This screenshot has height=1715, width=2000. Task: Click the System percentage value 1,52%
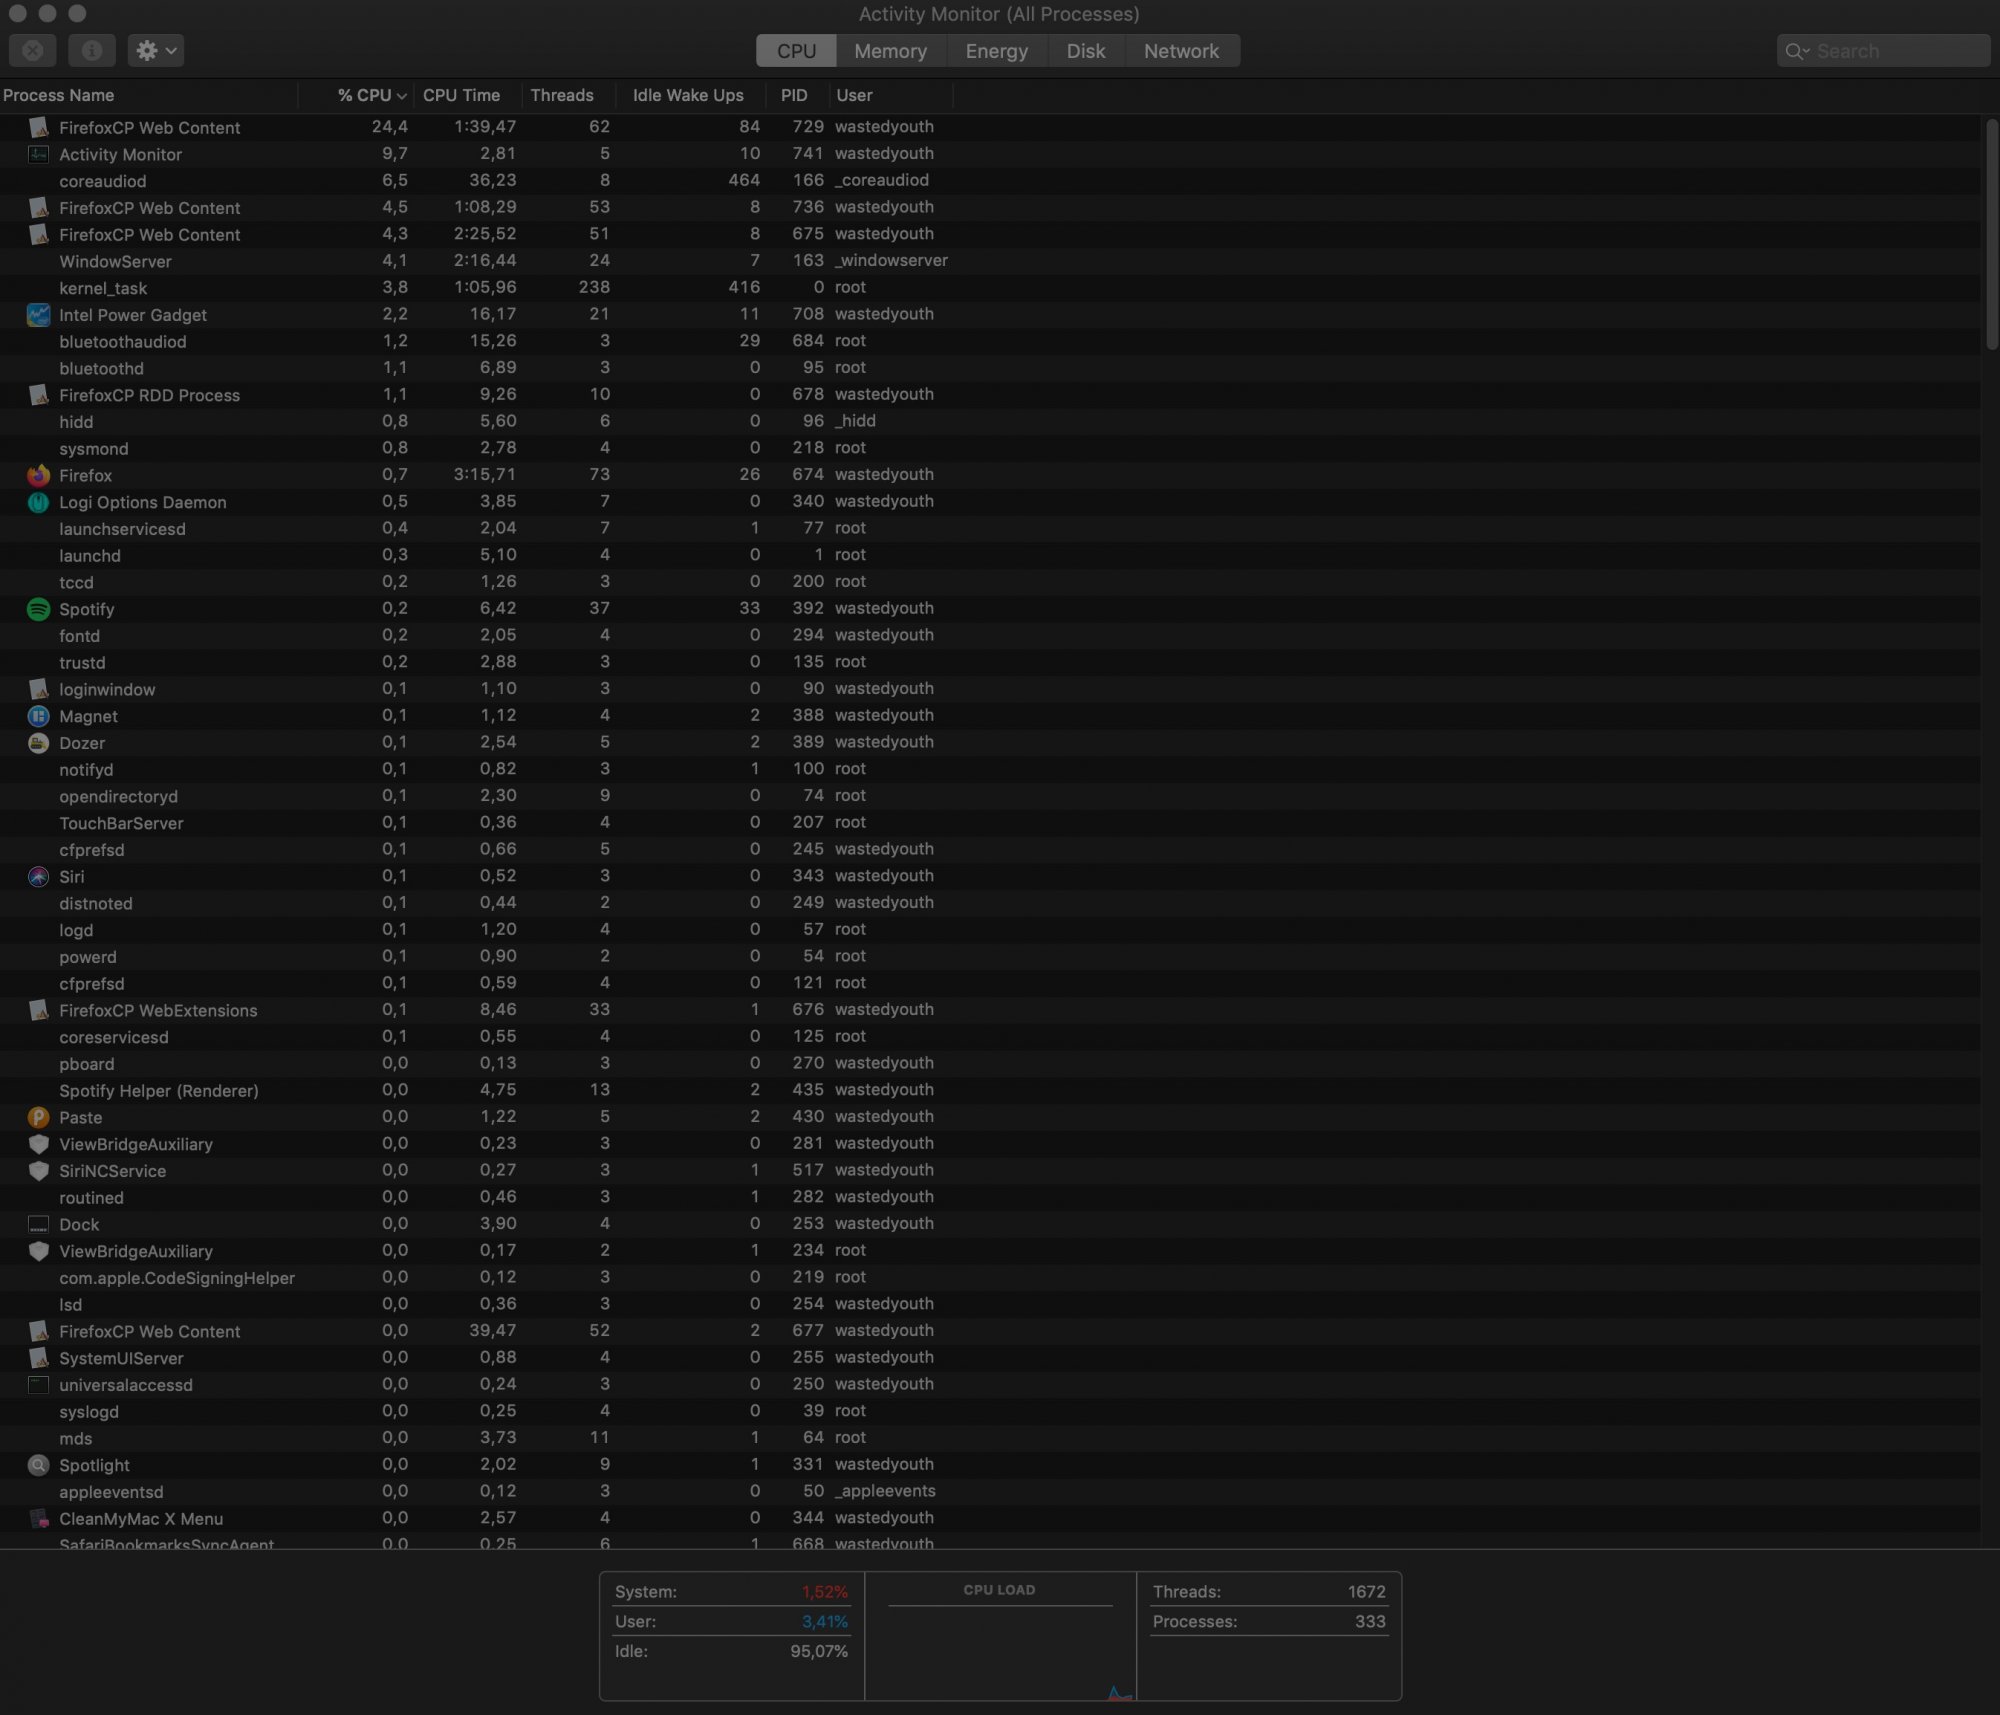(824, 1592)
